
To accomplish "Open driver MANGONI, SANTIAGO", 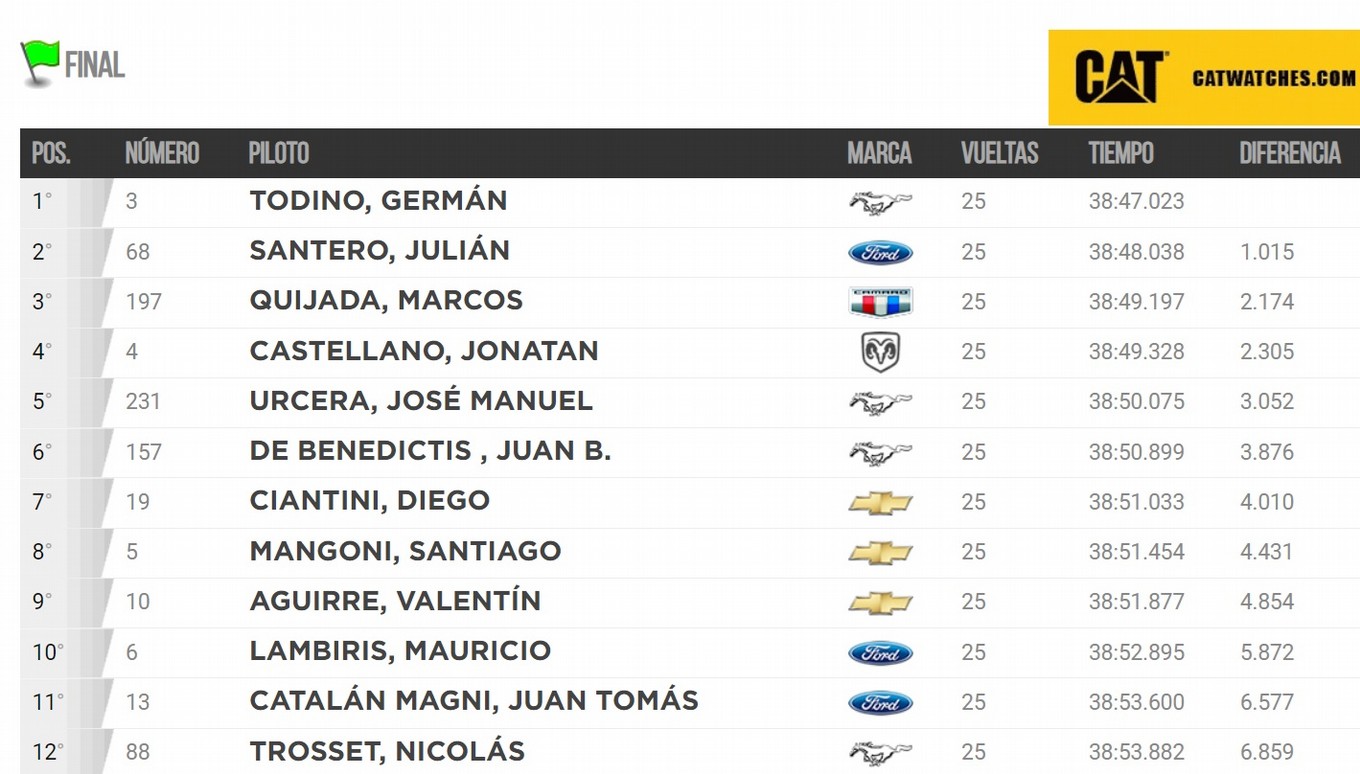I will tap(405, 551).
